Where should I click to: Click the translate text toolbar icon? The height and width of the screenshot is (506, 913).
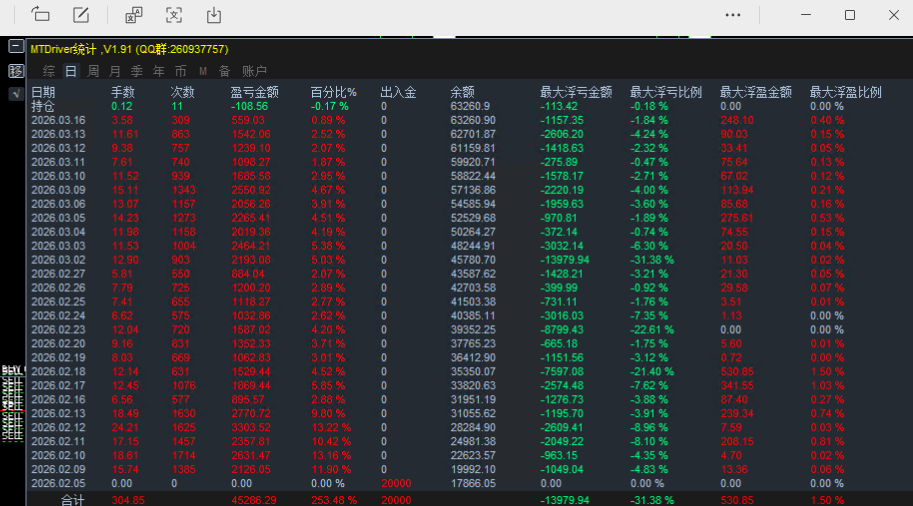point(134,15)
